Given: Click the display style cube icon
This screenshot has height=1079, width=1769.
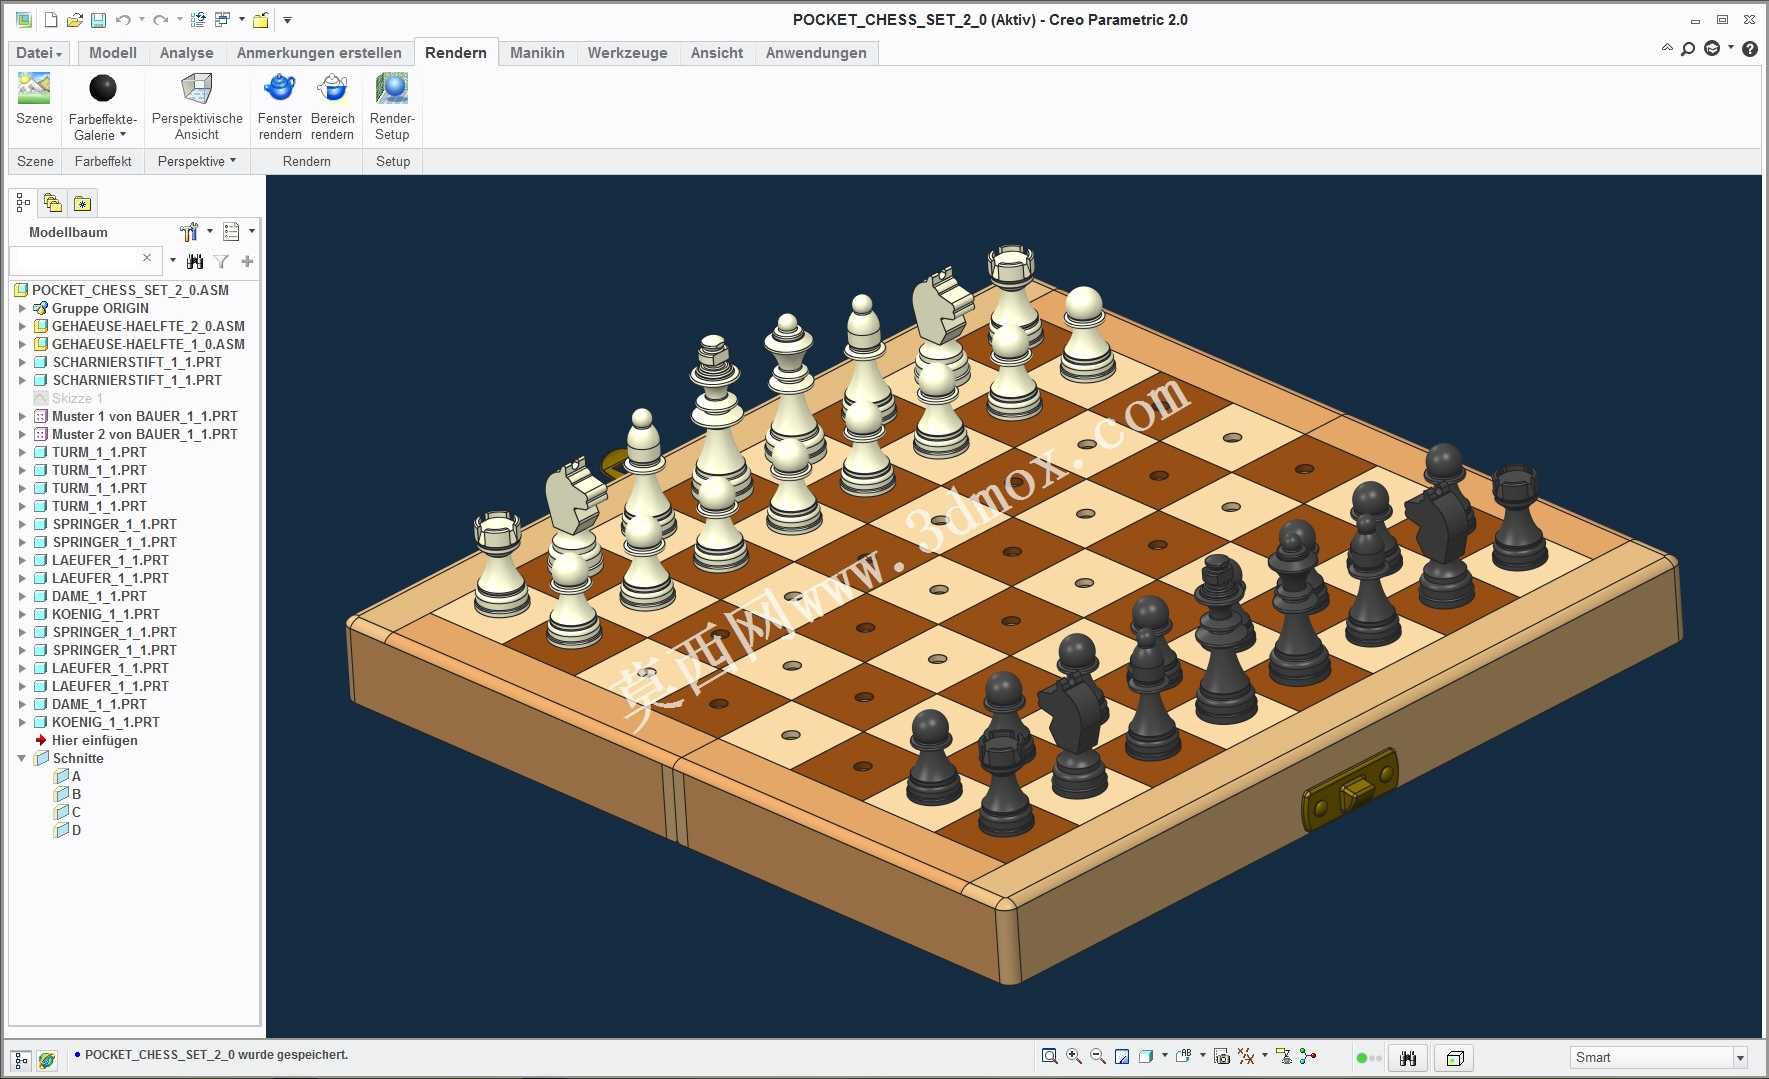Looking at the screenshot, I should click(x=1146, y=1056).
